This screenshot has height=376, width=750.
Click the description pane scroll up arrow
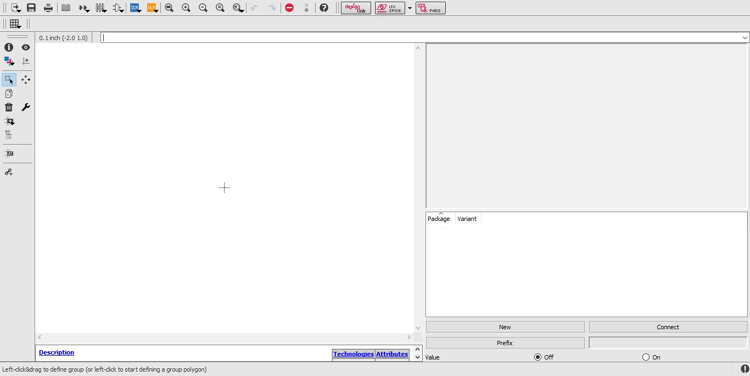pos(418,349)
